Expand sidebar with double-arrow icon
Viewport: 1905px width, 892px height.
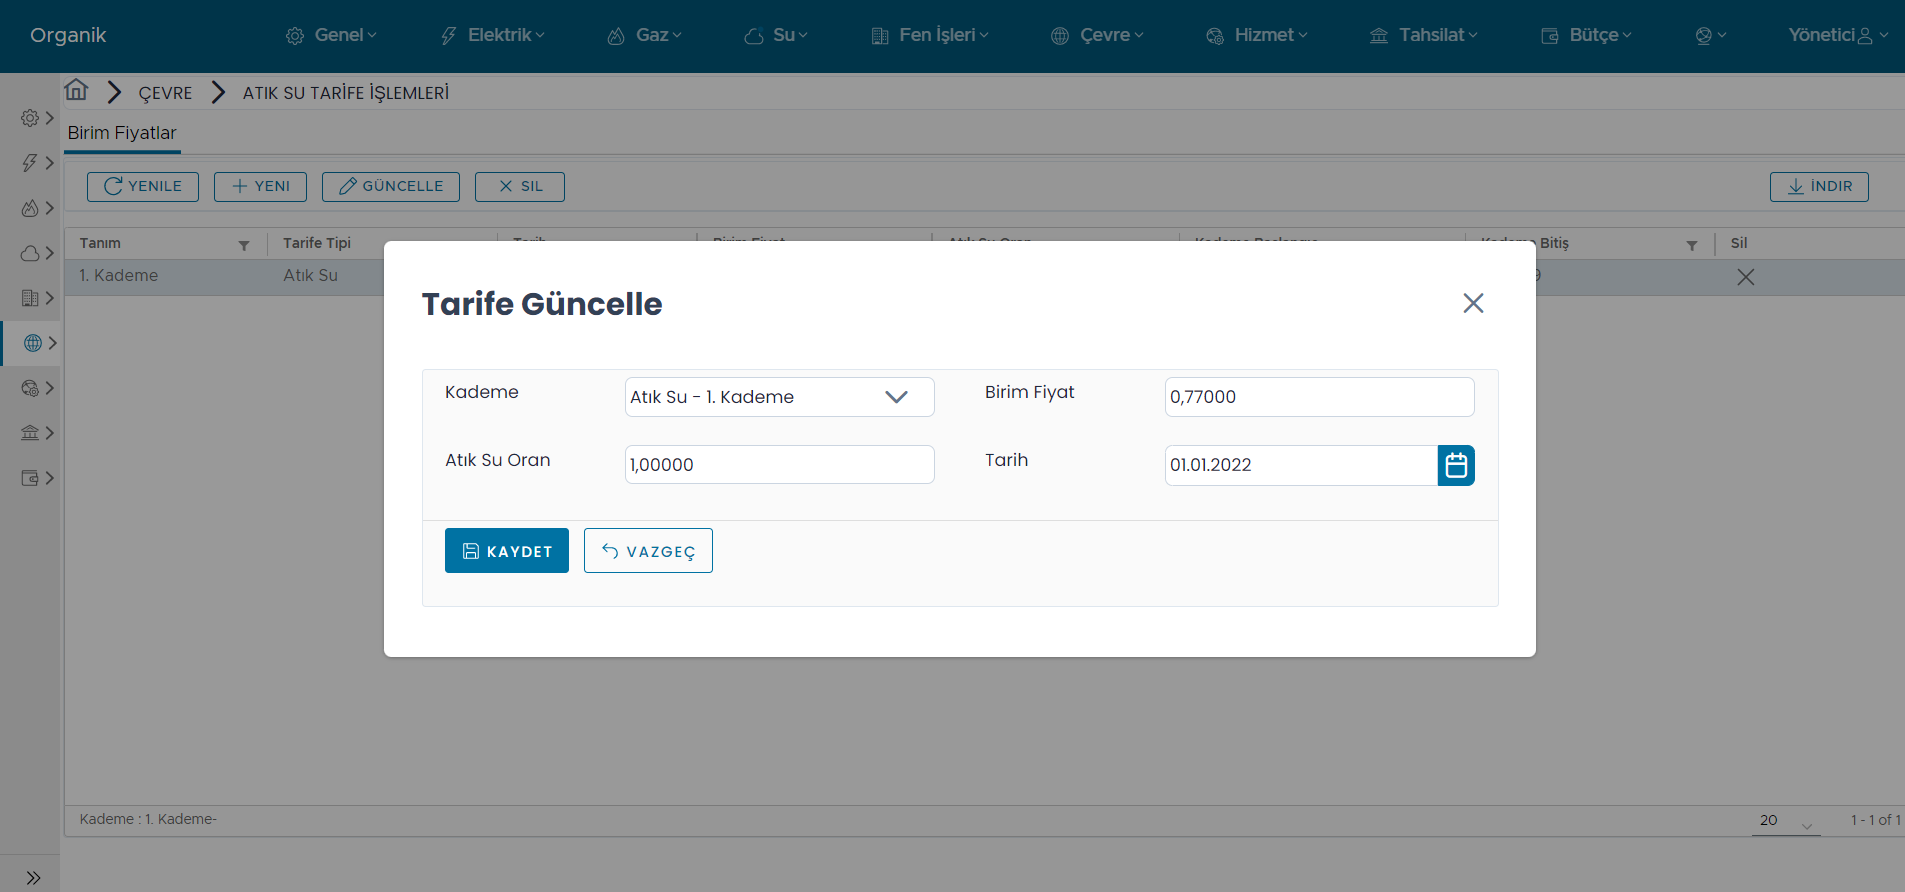(x=33, y=878)
